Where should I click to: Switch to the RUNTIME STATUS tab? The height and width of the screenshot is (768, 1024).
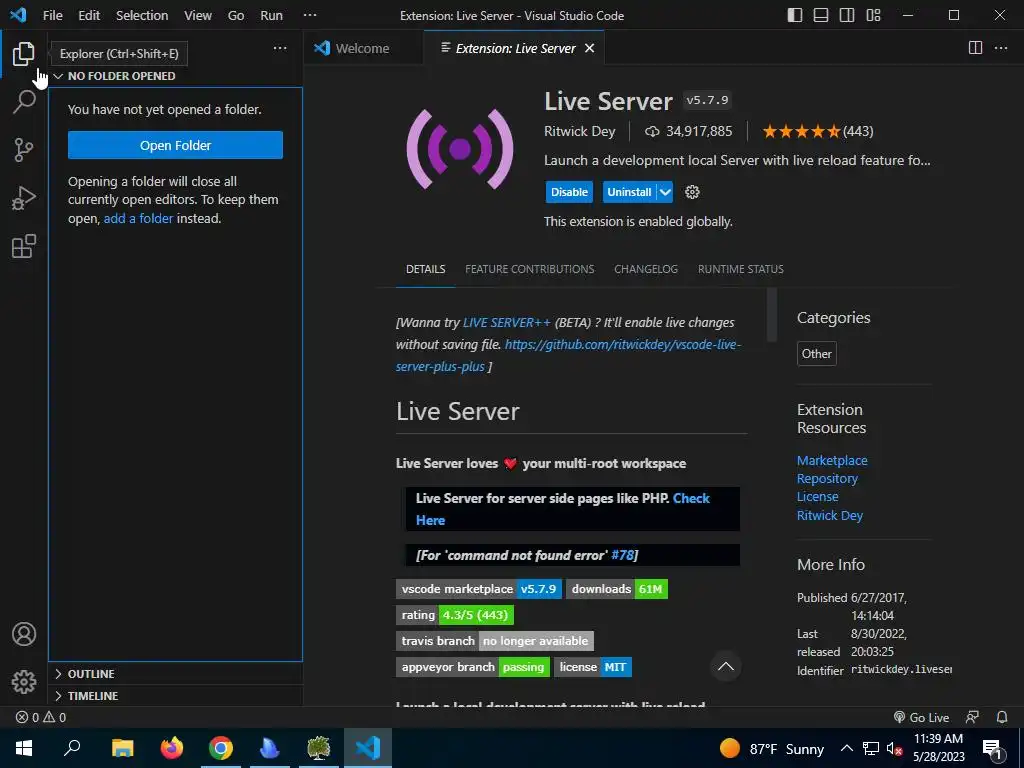741,269
